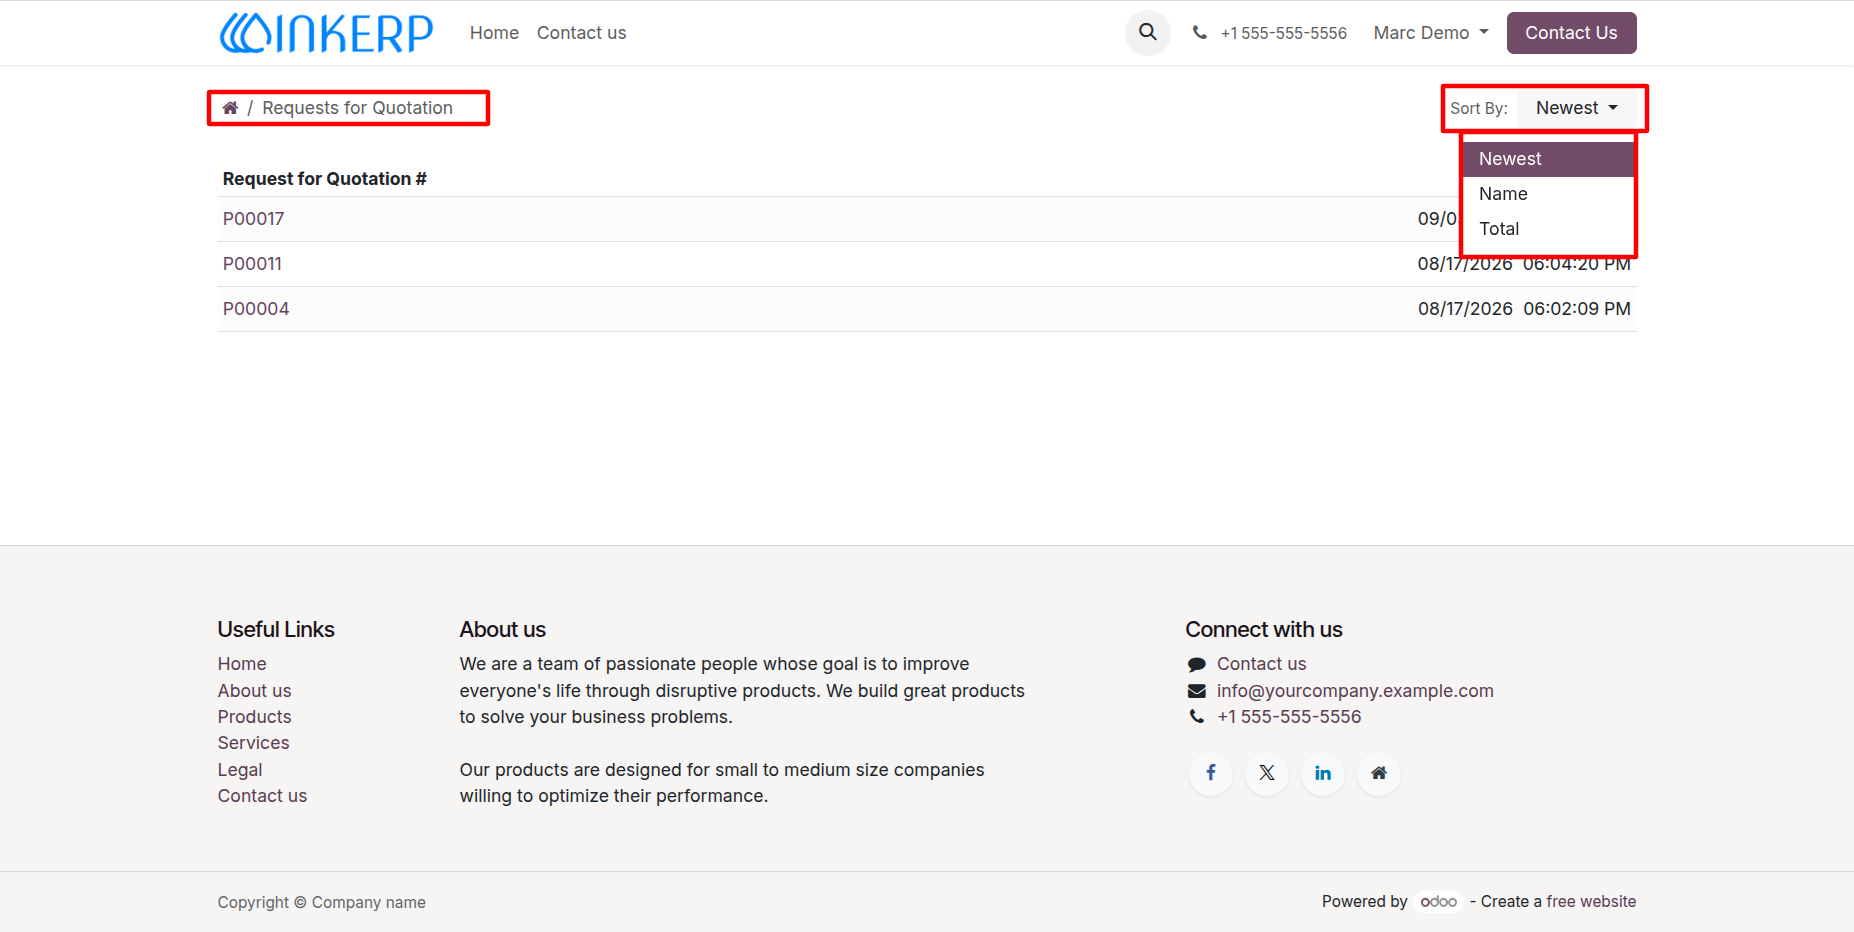Open the search magnifier icon

click(1148, 33)
